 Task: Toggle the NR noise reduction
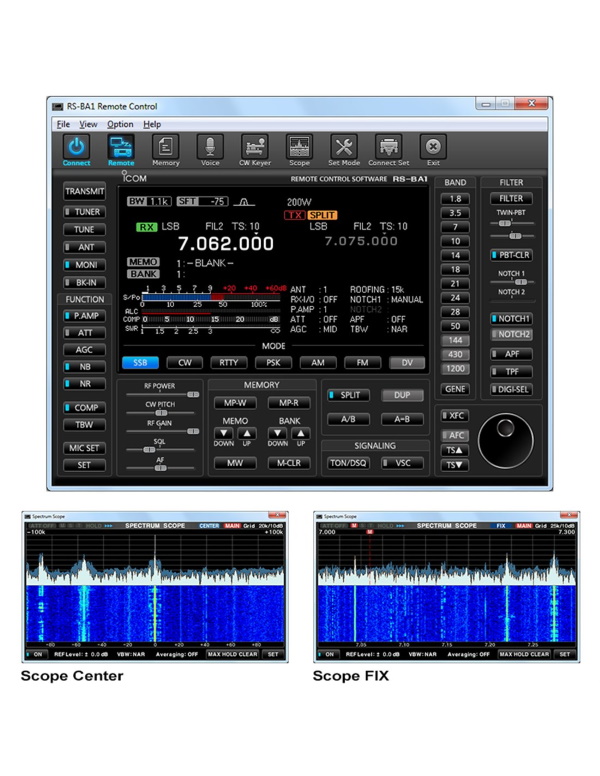click(84, 384)
